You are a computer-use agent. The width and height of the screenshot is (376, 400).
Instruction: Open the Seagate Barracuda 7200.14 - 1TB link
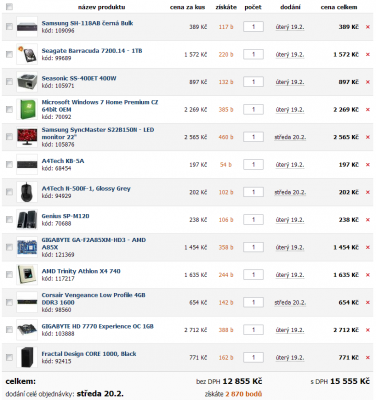(x=92, y=51)
